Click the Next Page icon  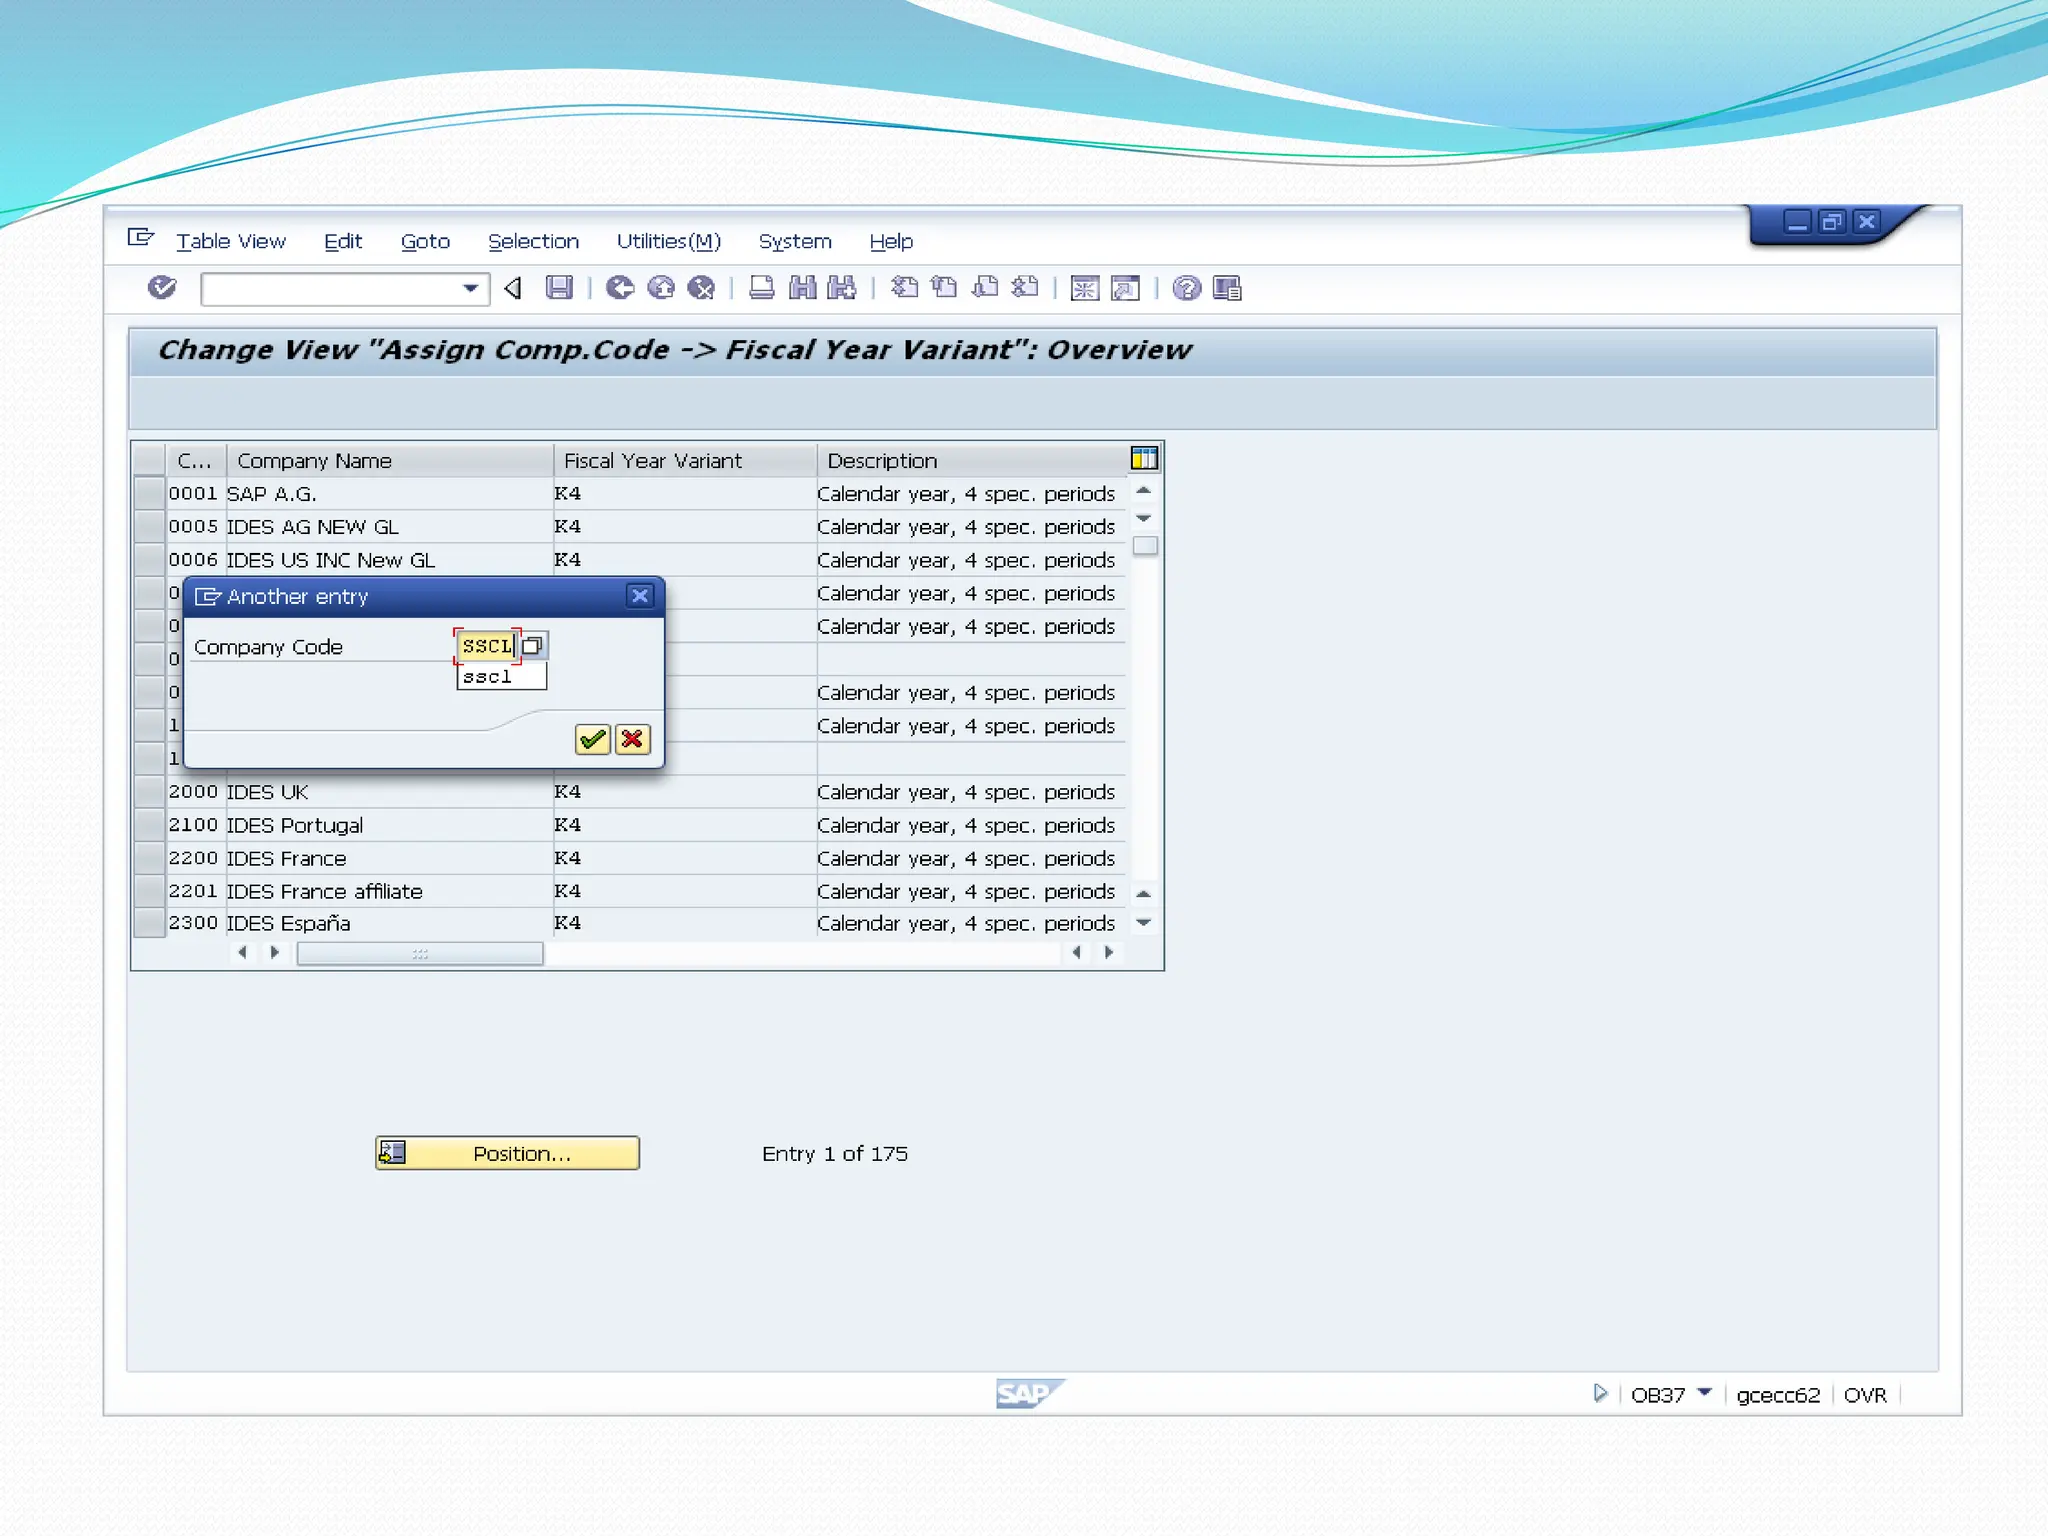point(985,288)
